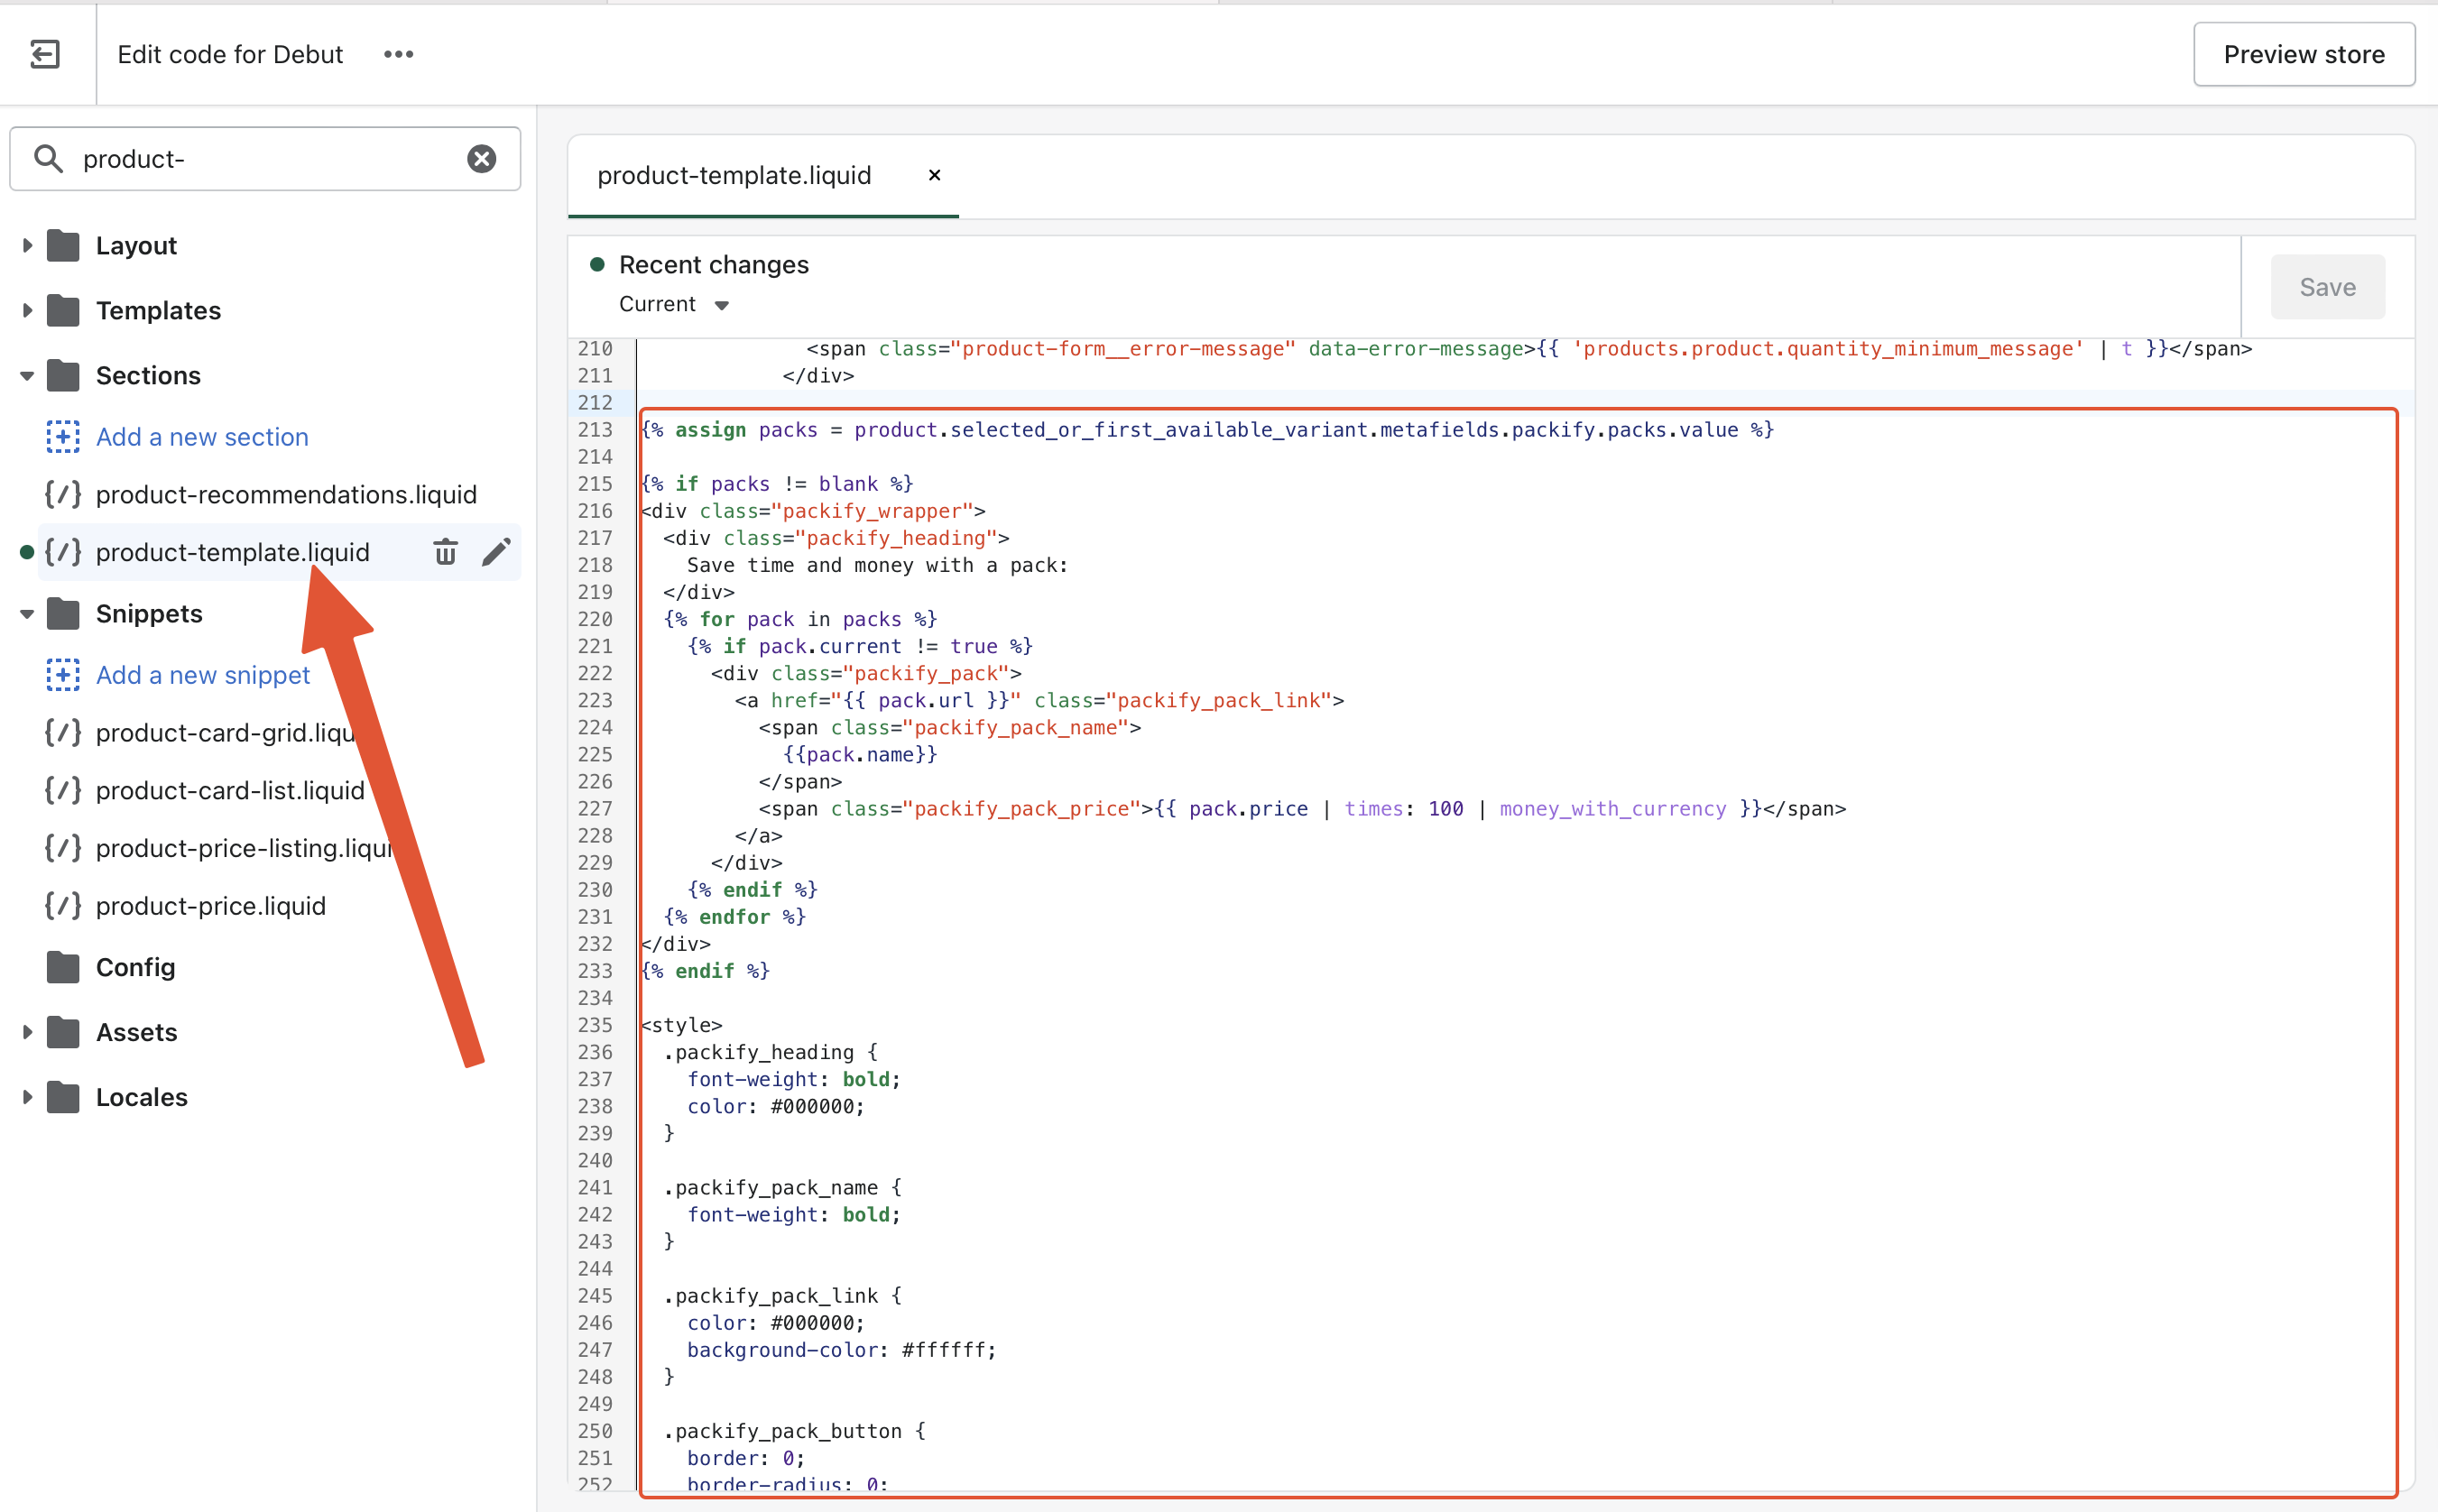Open the three-dots more actions menu
Screen dimensions: 2438x1512
[398, 54]
